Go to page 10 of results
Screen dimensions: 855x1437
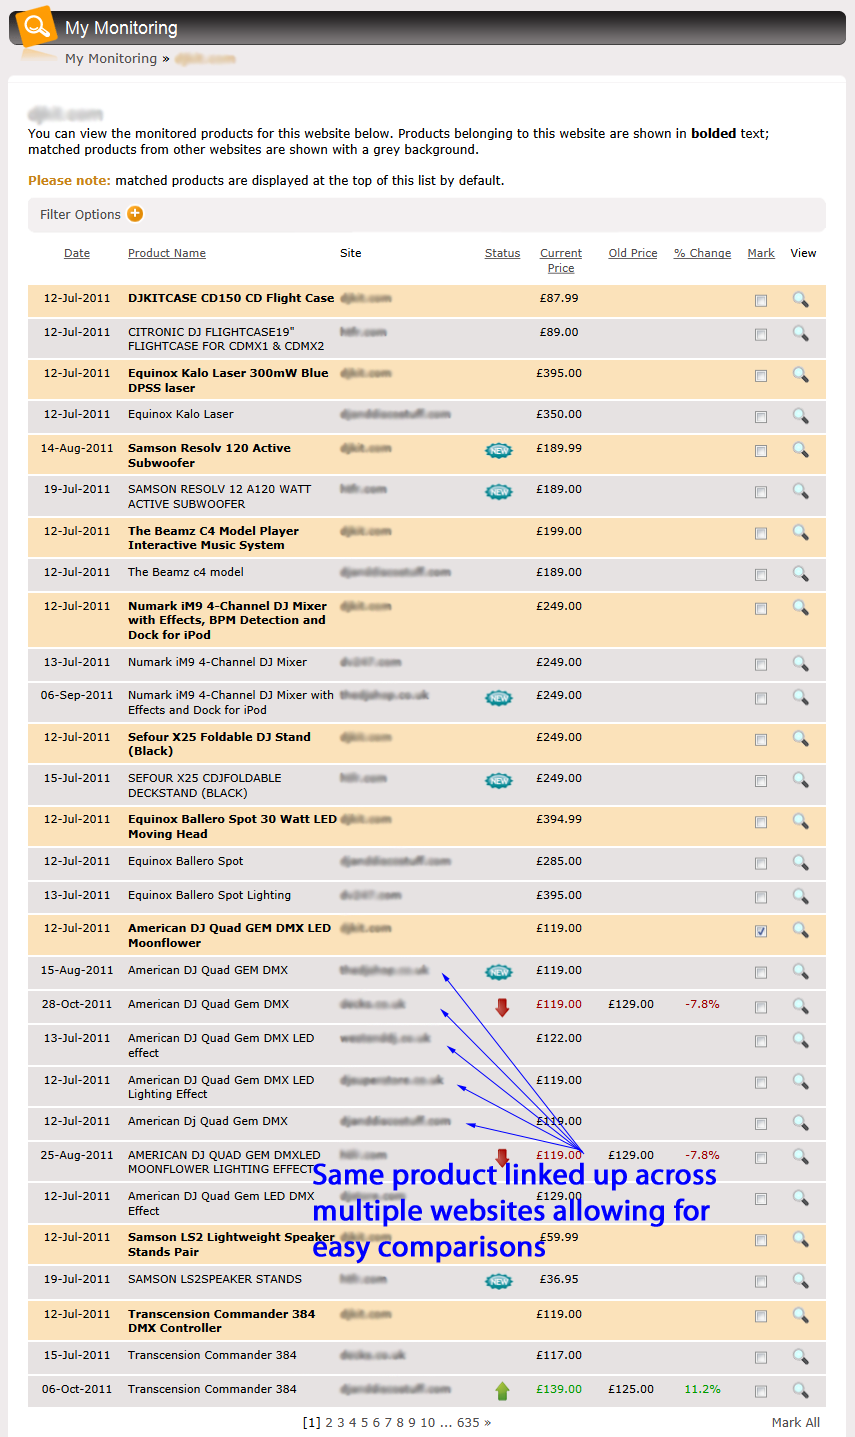pyautogui.click(x=428, y=1422)
